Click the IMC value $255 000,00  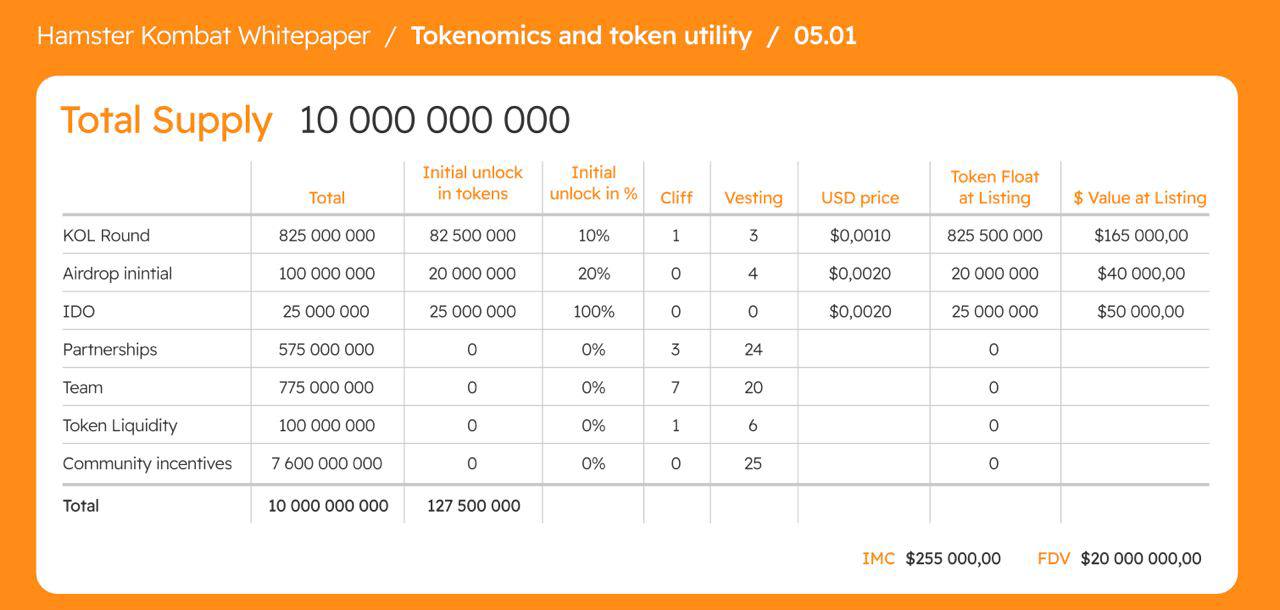(x=952, y=559)
